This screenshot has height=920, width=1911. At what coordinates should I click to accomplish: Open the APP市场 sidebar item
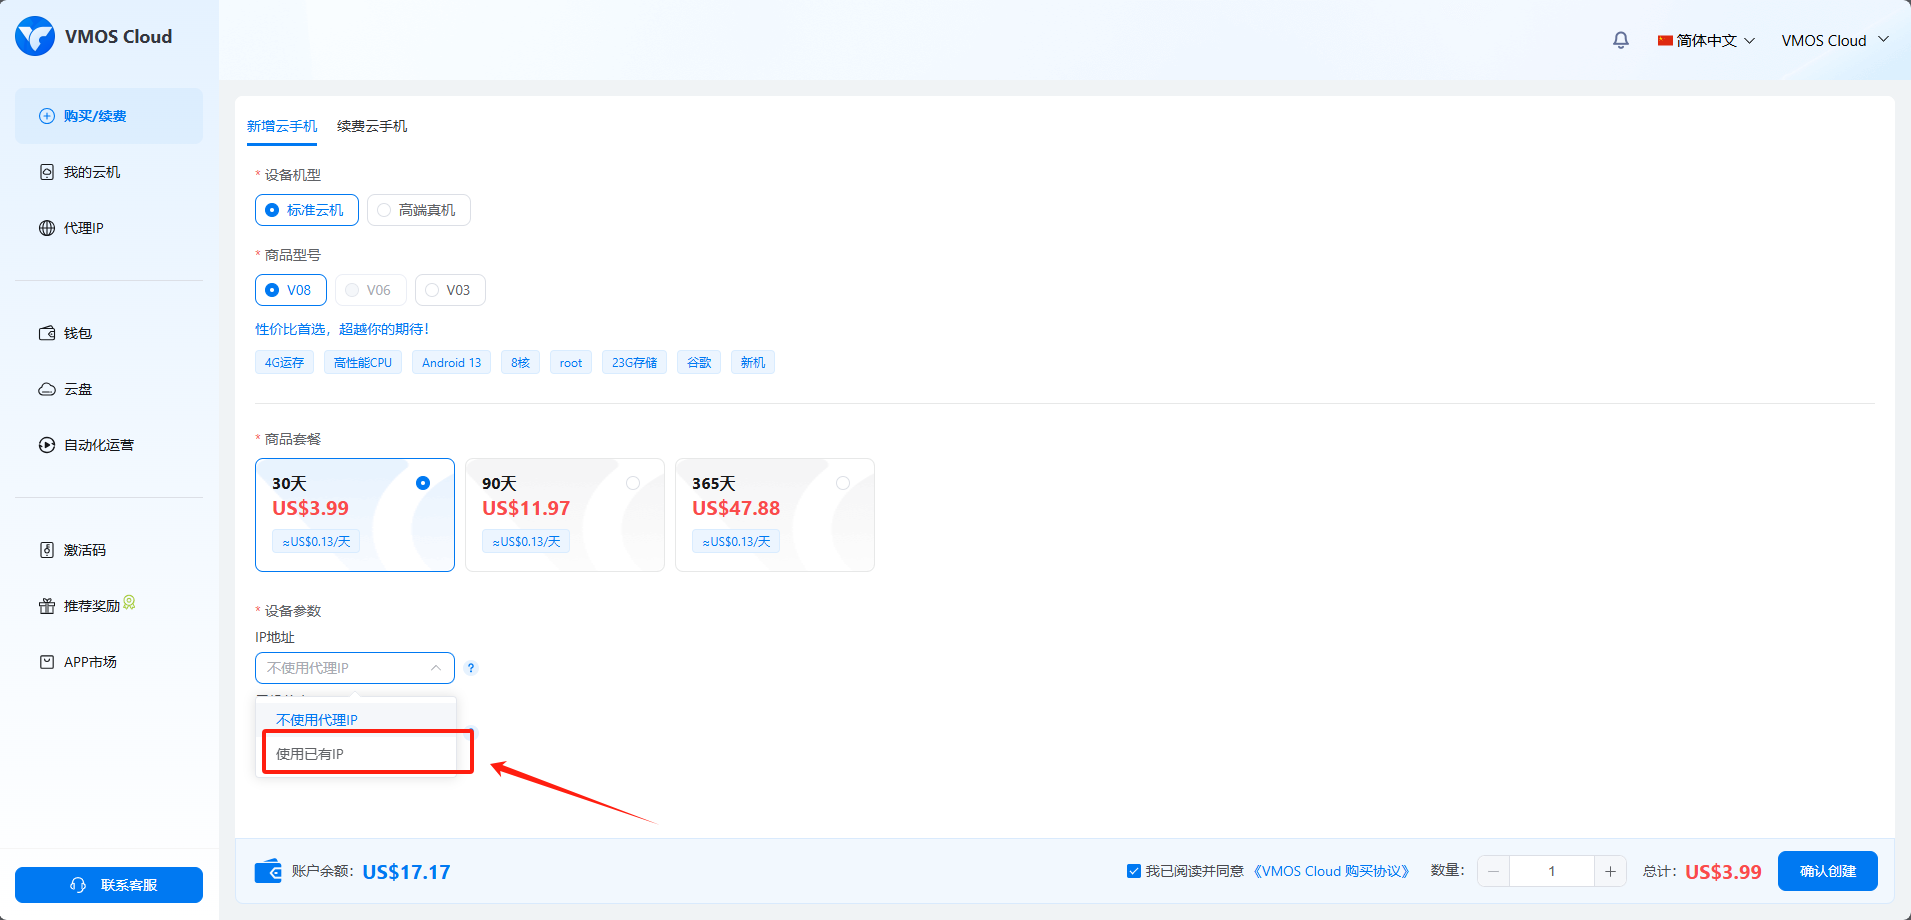click(90, 662)
